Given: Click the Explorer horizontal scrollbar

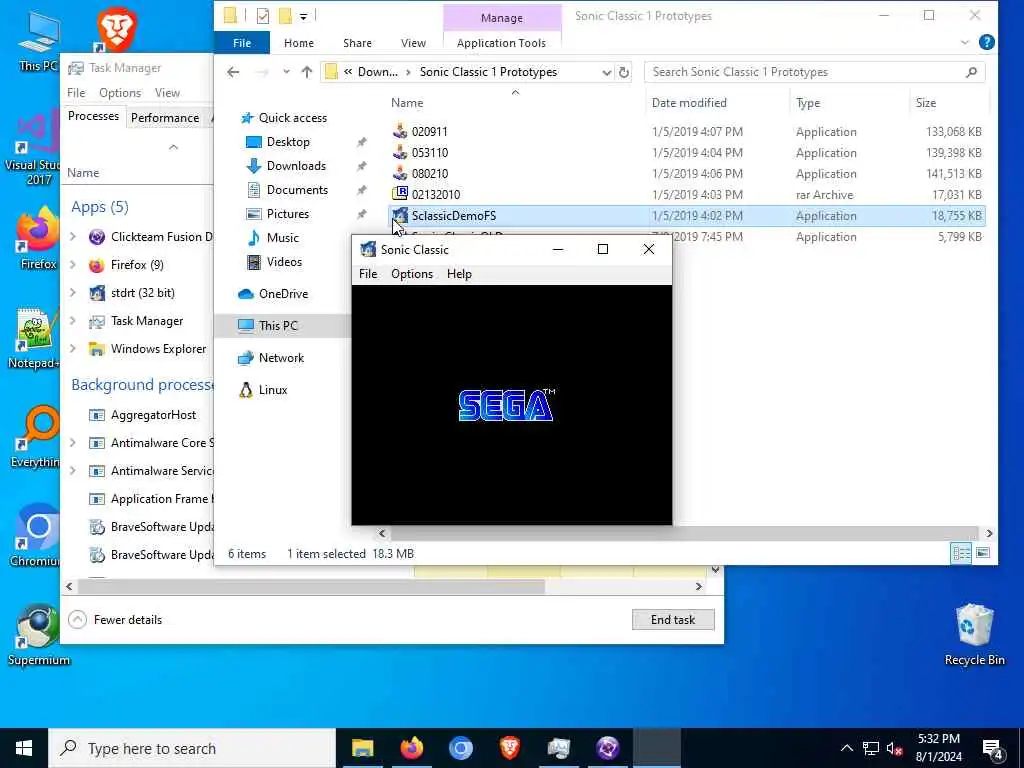Looking at the screenshot, I should (x=684, y=534).
